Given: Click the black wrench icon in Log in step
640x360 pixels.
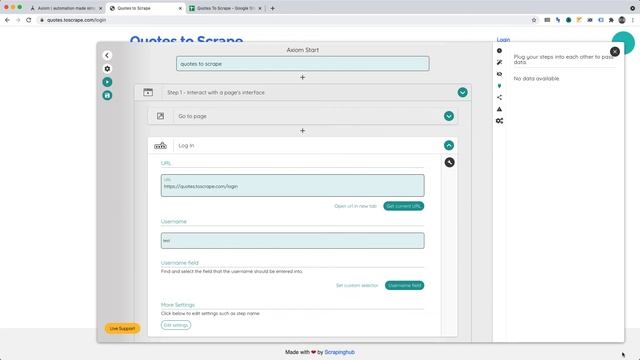Looking at the screenshot, I should [449, 162].
